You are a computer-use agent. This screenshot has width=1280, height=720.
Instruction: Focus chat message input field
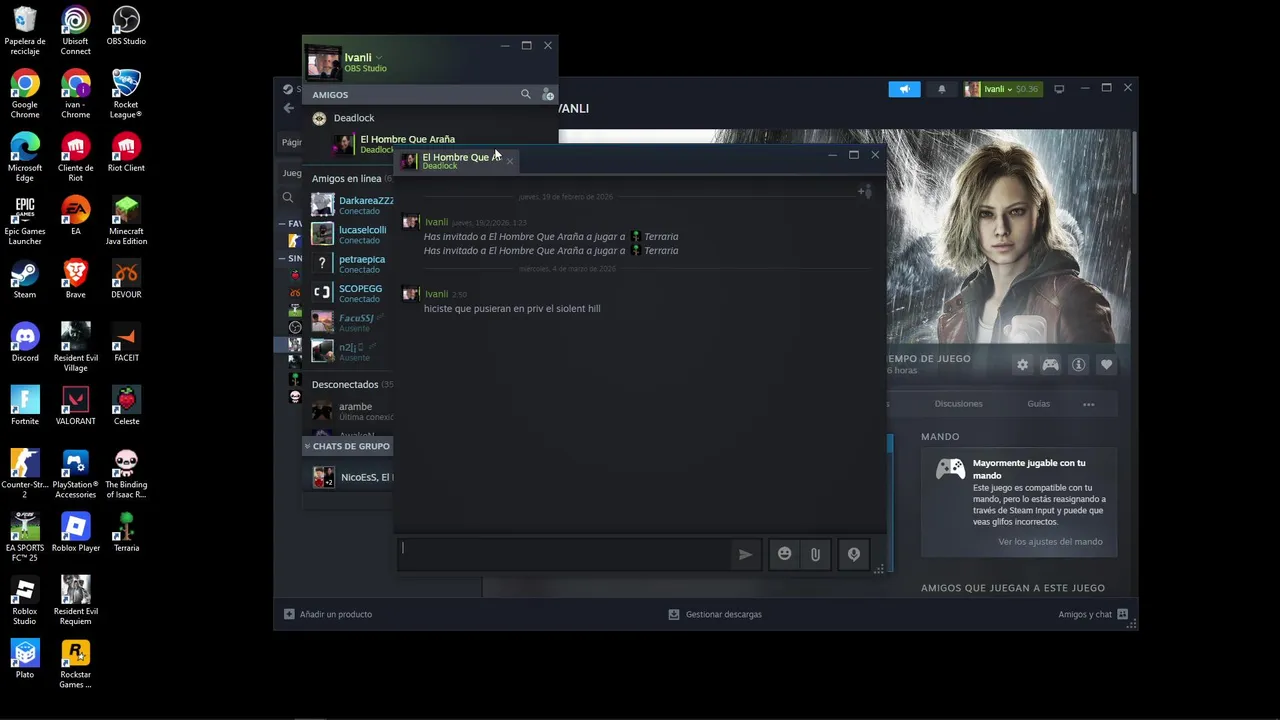[x=564, y=554]
